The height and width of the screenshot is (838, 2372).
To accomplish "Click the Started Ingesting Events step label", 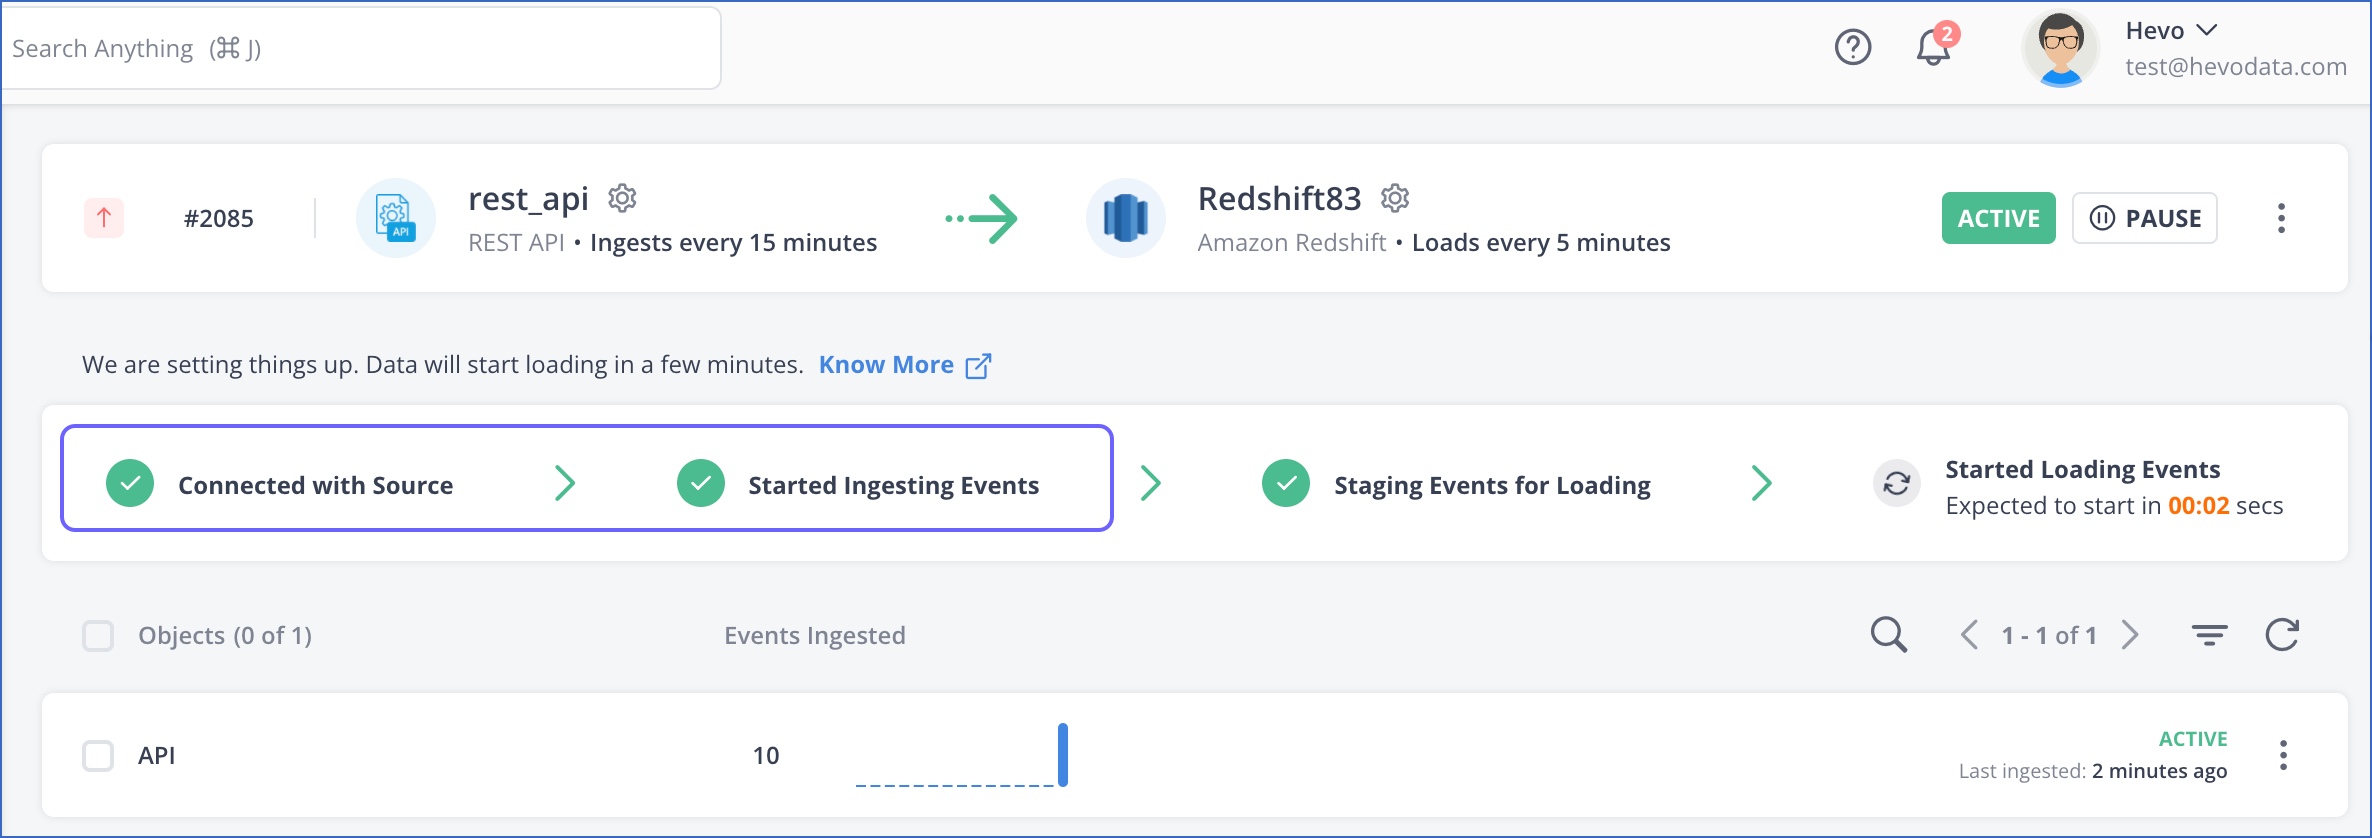I will click(894, 486).
